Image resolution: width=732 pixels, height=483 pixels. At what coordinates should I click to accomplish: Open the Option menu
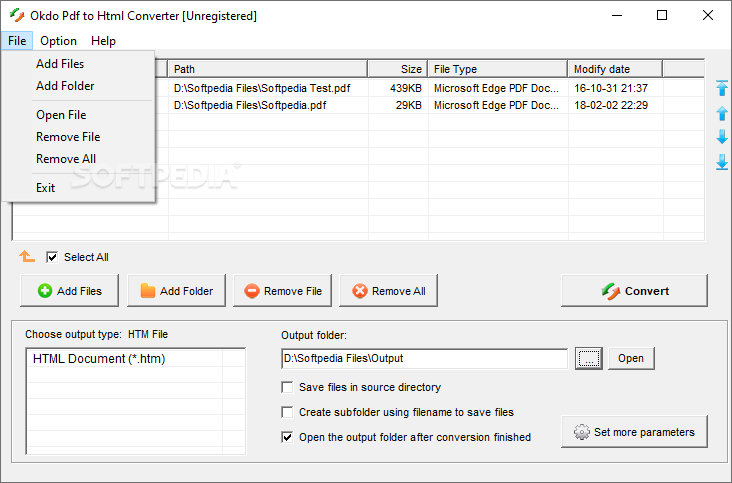58,41
